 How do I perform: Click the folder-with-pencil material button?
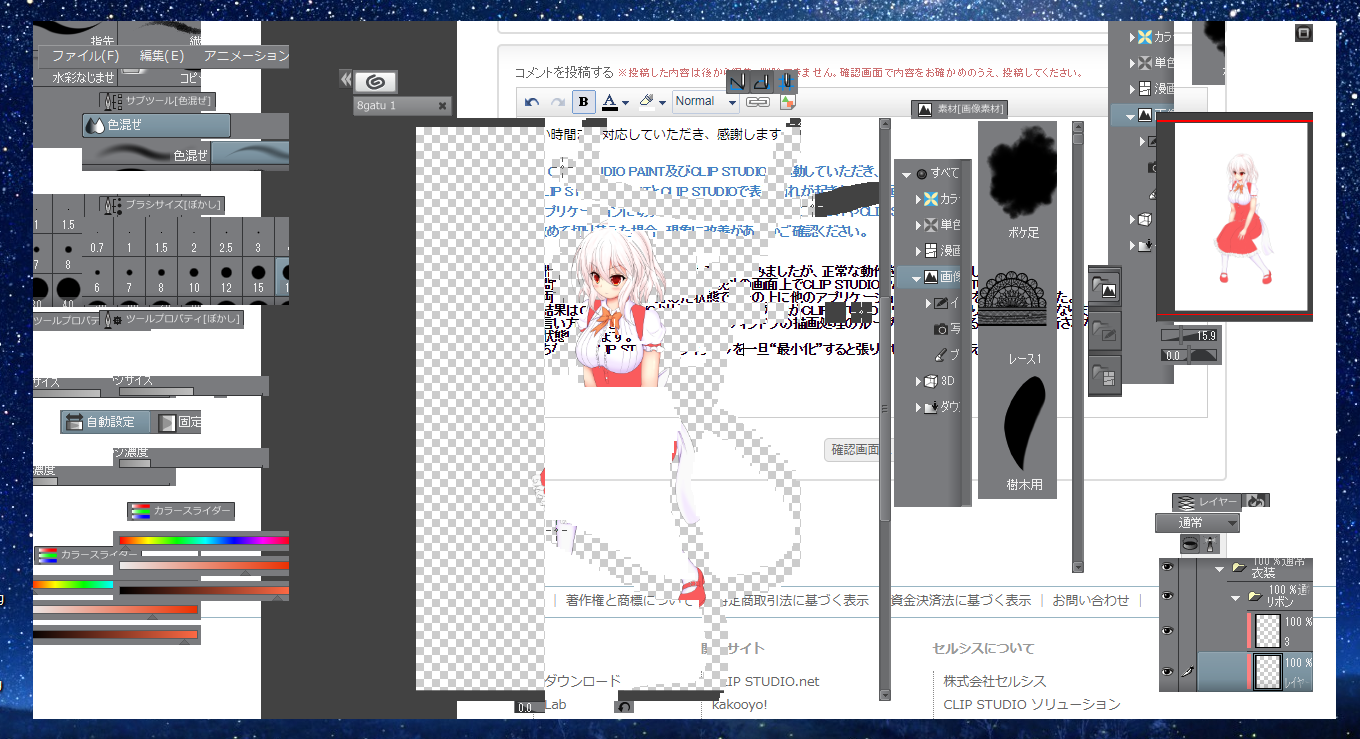pos(1105,330)
